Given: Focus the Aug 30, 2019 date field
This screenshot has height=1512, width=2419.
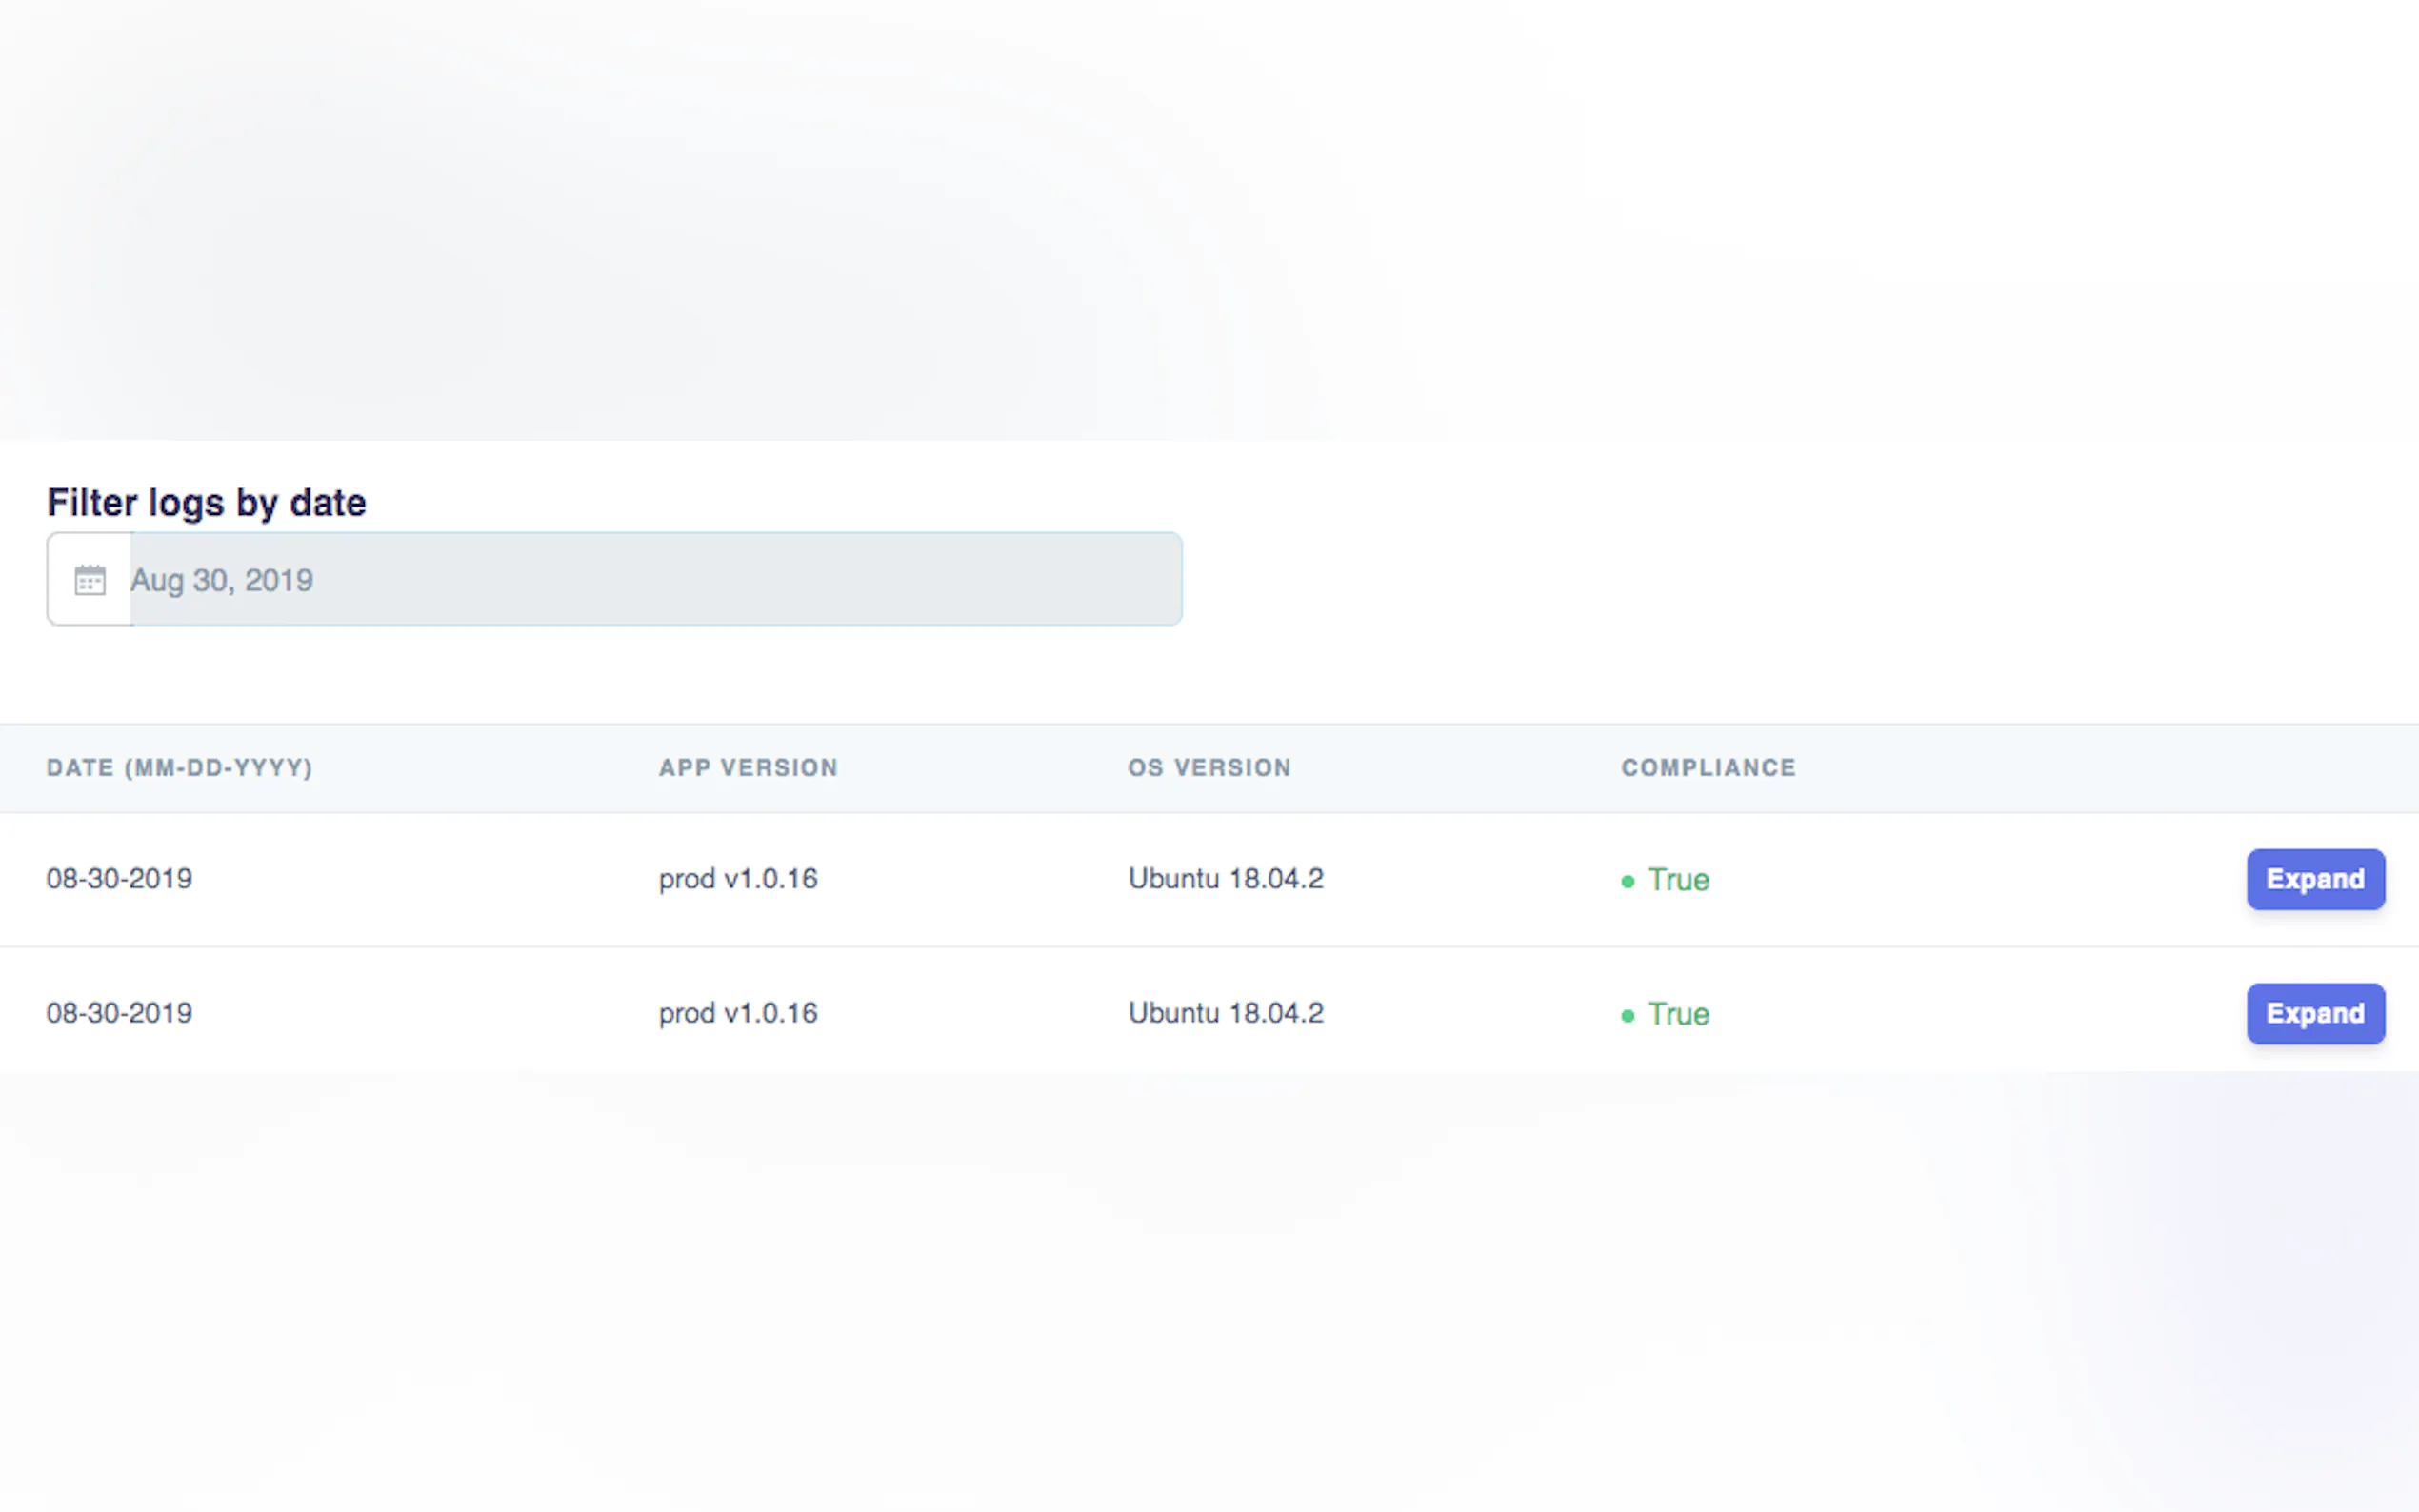Looking at the screenshot, I should [x=655, y=580].
